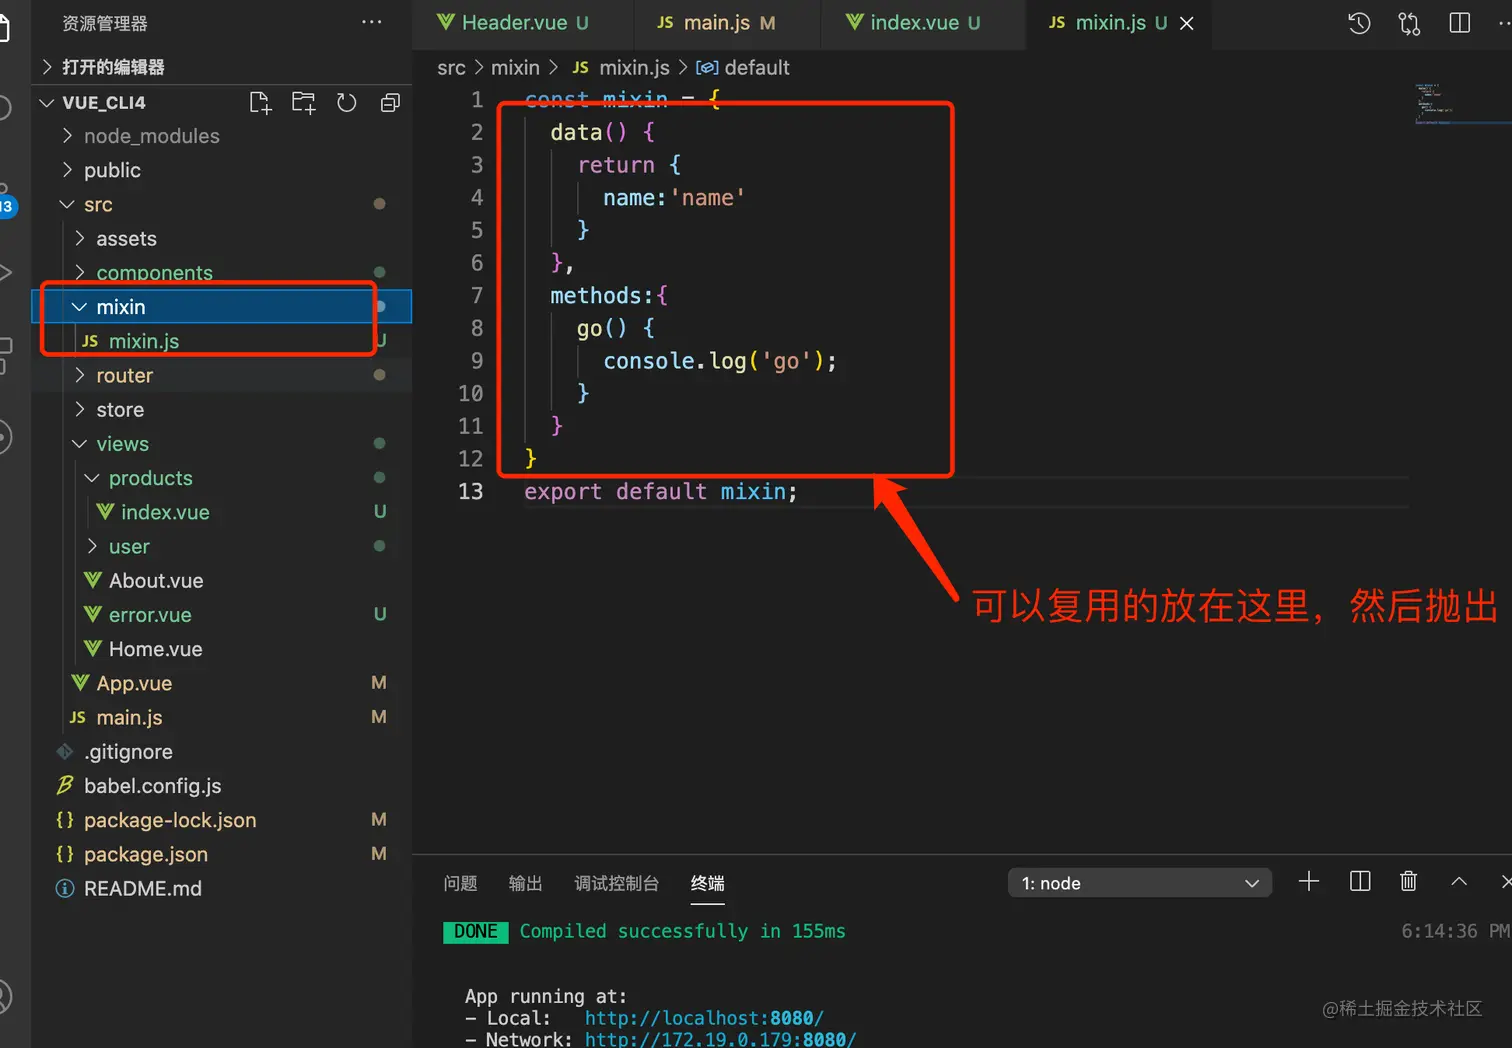Click the default symbol breadcrumb
1512x1048 pixels.
coord(743,68)
